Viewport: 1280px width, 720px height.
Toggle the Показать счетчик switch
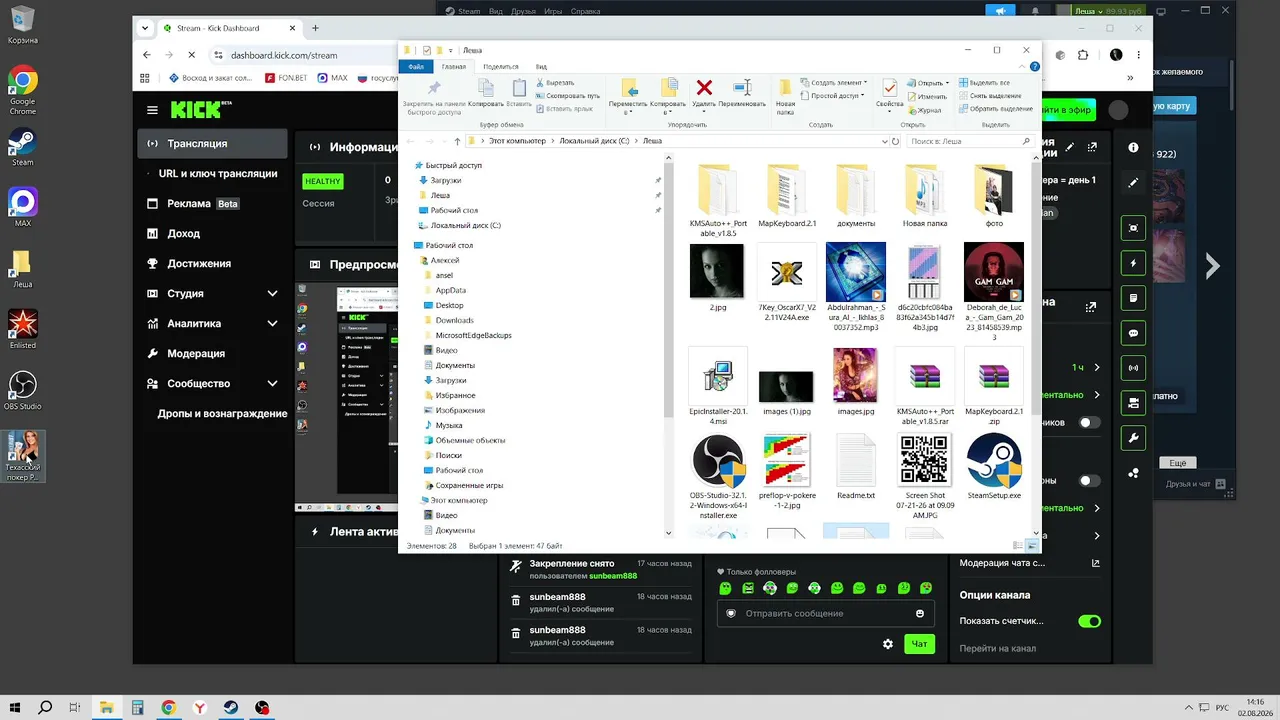1089,621
